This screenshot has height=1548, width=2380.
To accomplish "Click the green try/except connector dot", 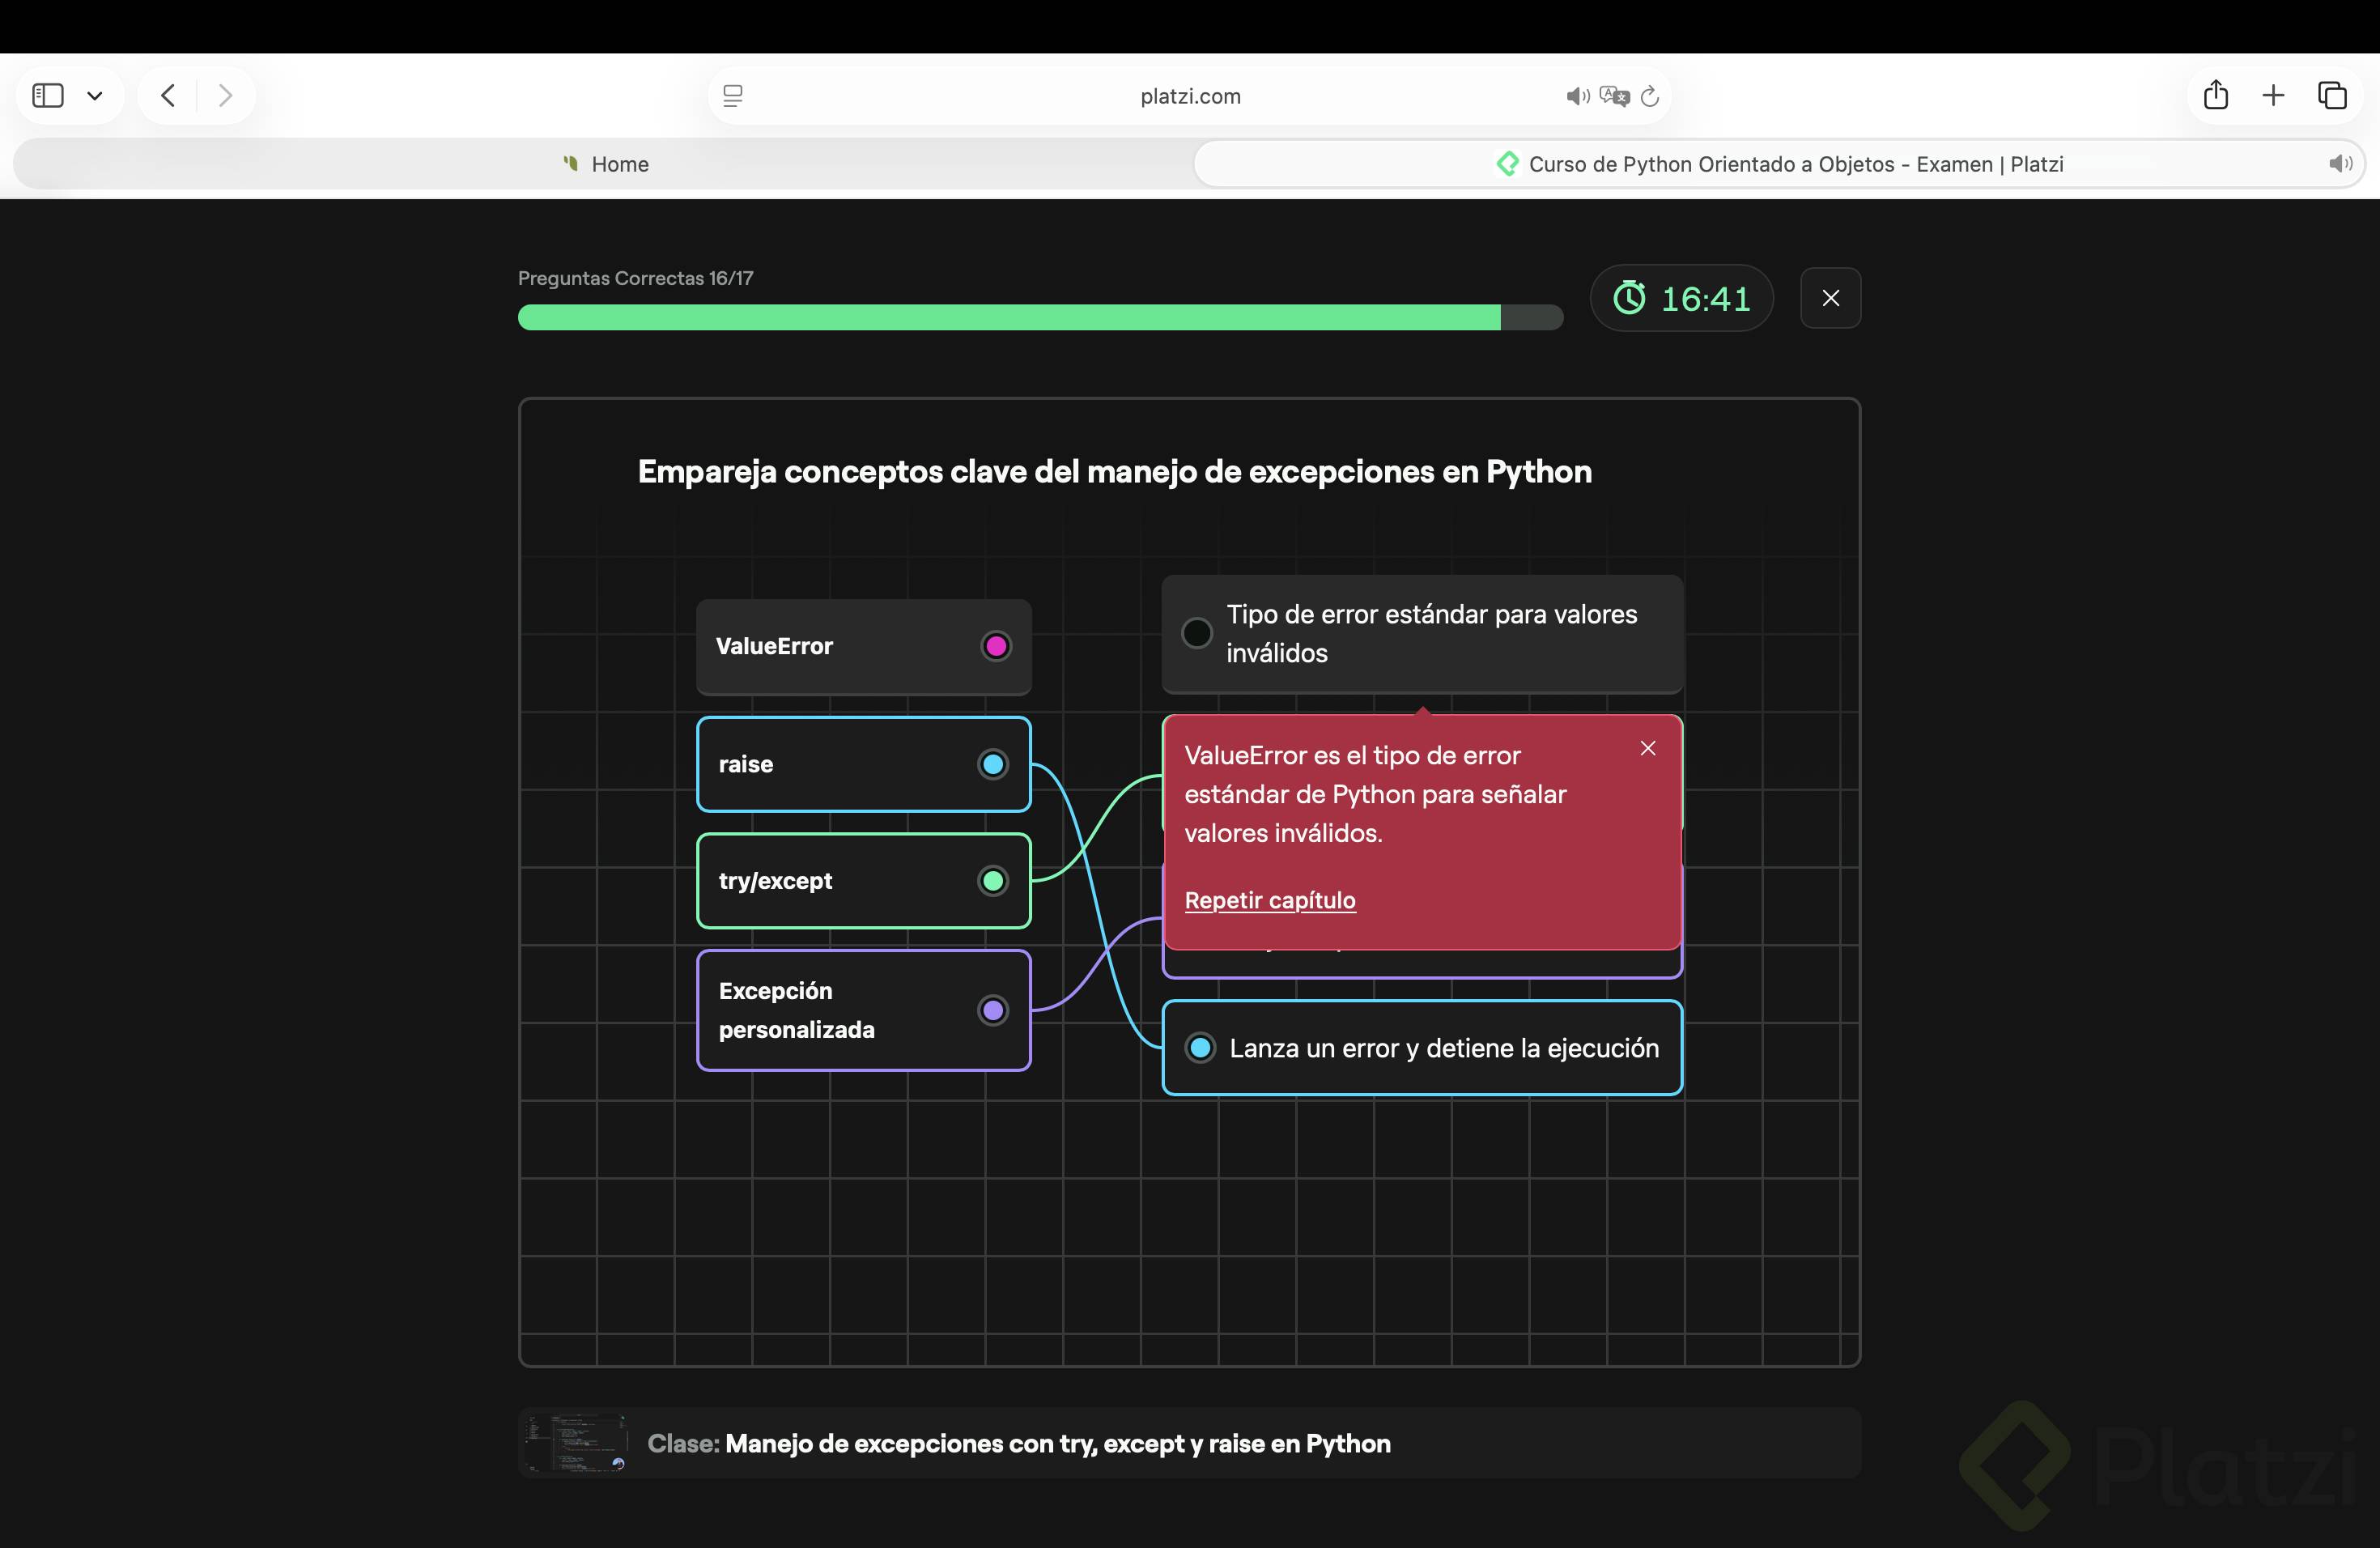I will (992, 881).
